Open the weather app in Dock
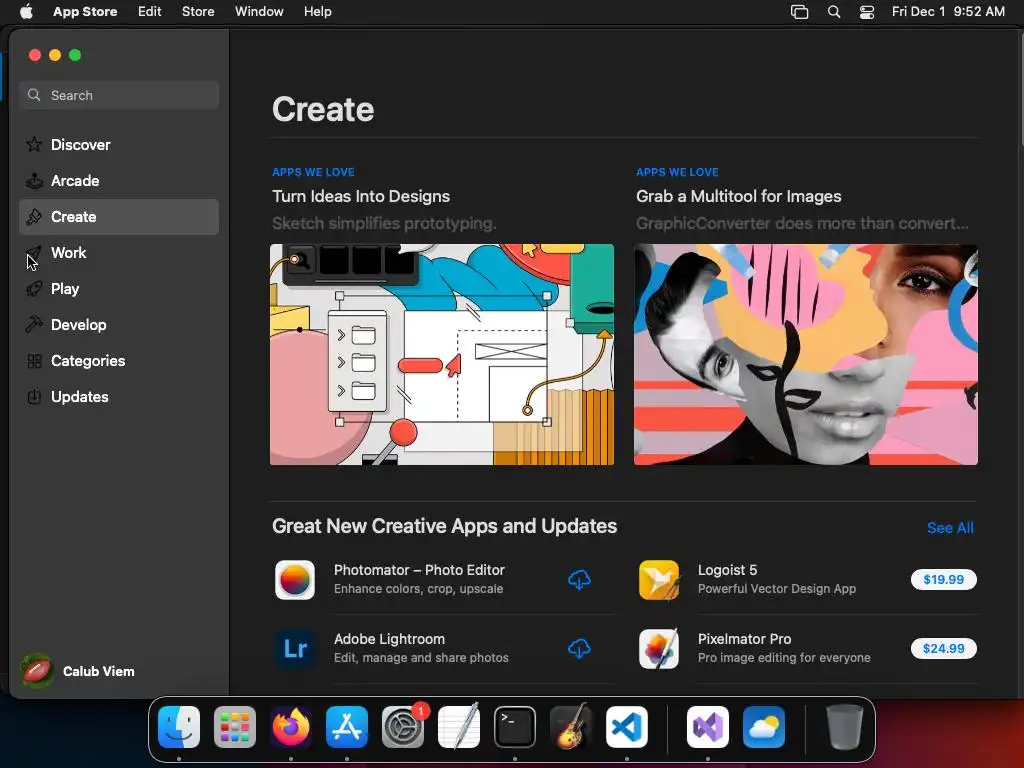 (763, 727)
